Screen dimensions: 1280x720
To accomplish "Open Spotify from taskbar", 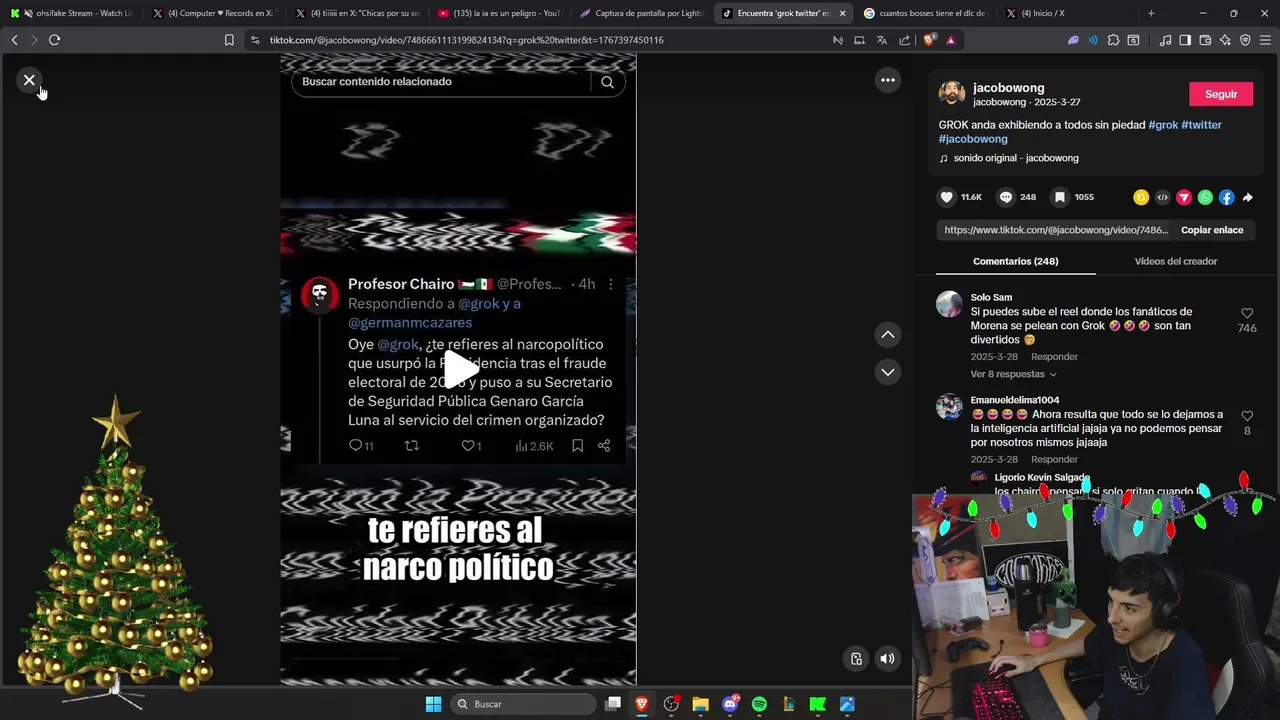I will click(759, 704).
